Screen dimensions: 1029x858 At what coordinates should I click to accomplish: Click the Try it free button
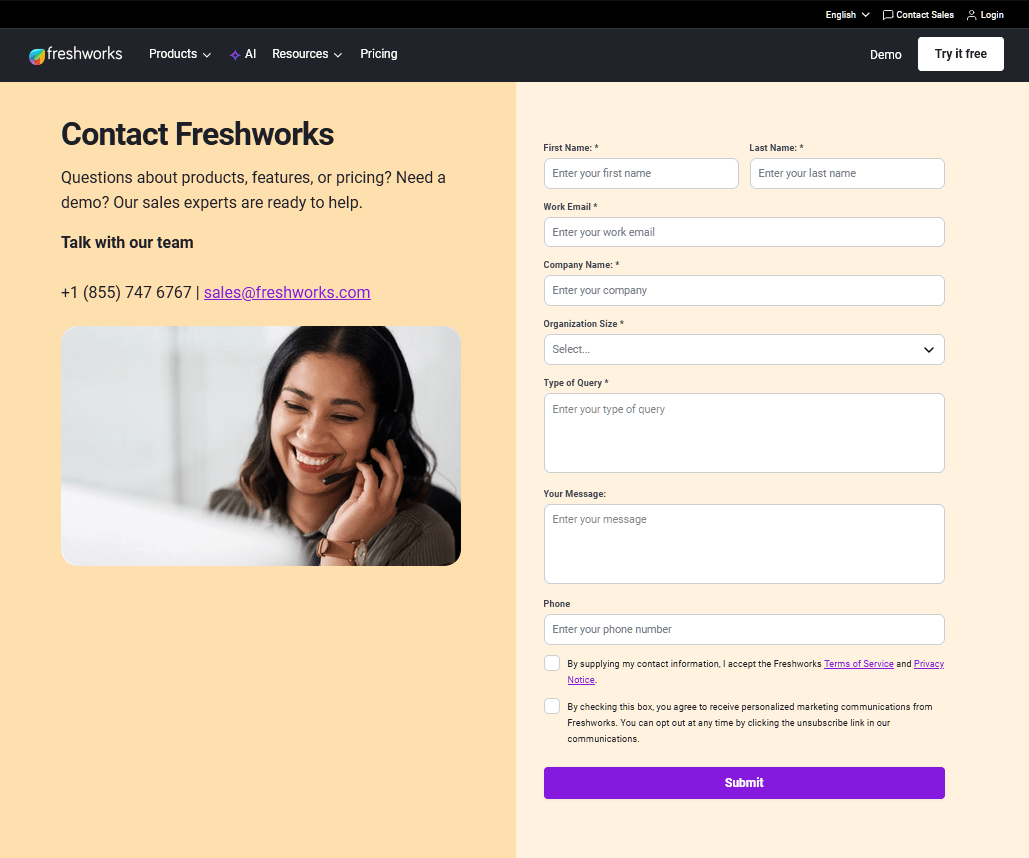[961, 54]
